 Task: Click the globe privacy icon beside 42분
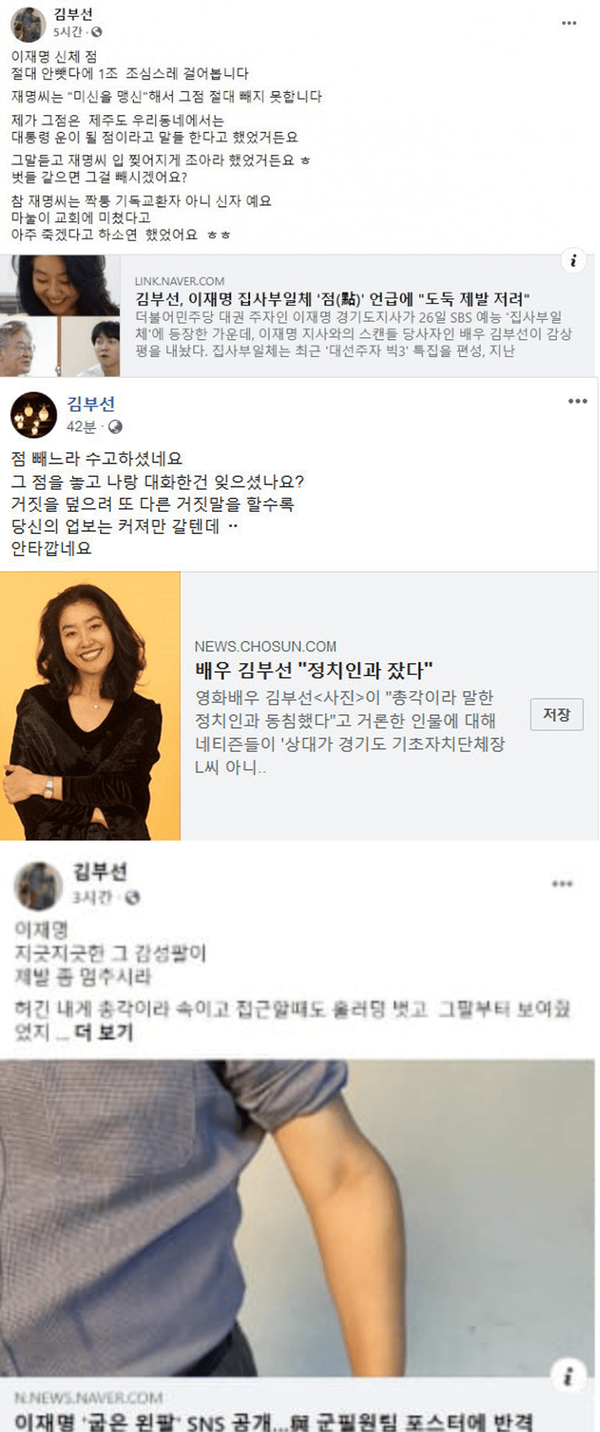click(x=115, y=427)
